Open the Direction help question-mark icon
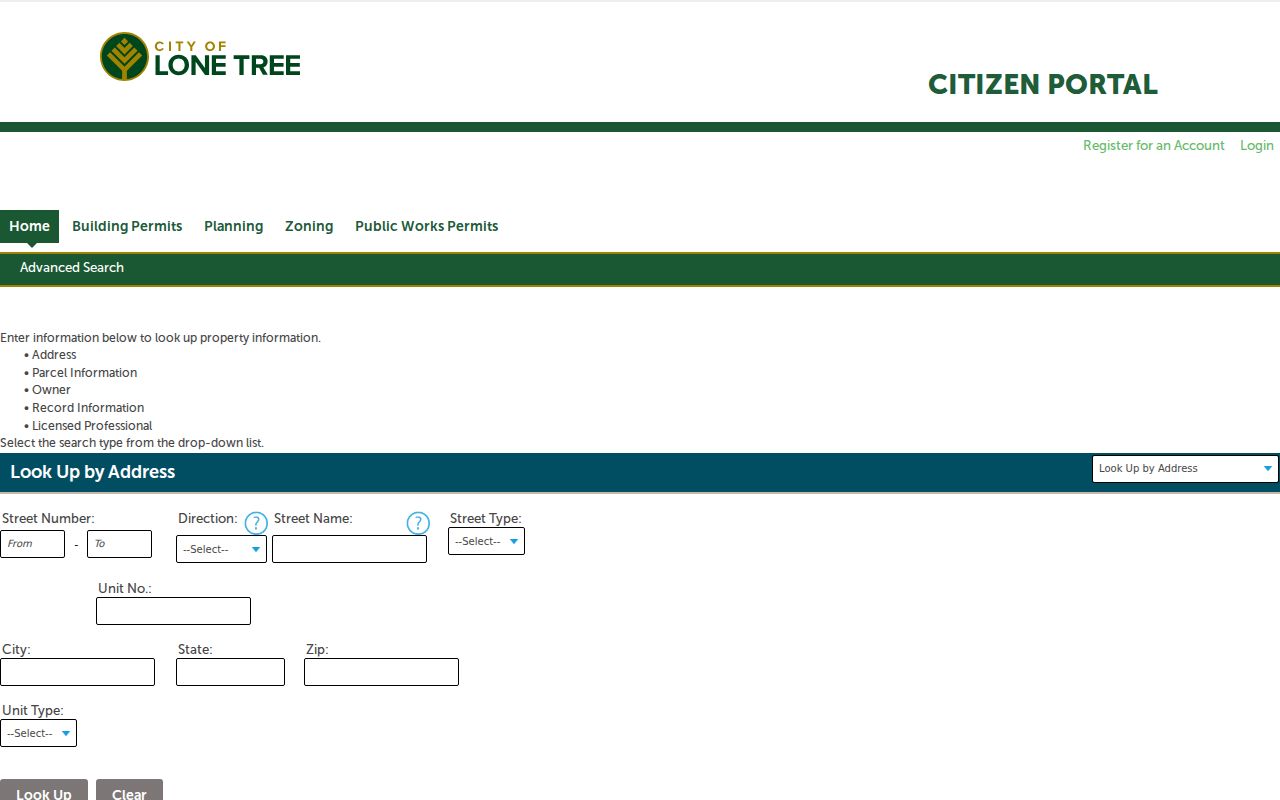Viewport: 1280px width, 800px height. coord(256,523)
